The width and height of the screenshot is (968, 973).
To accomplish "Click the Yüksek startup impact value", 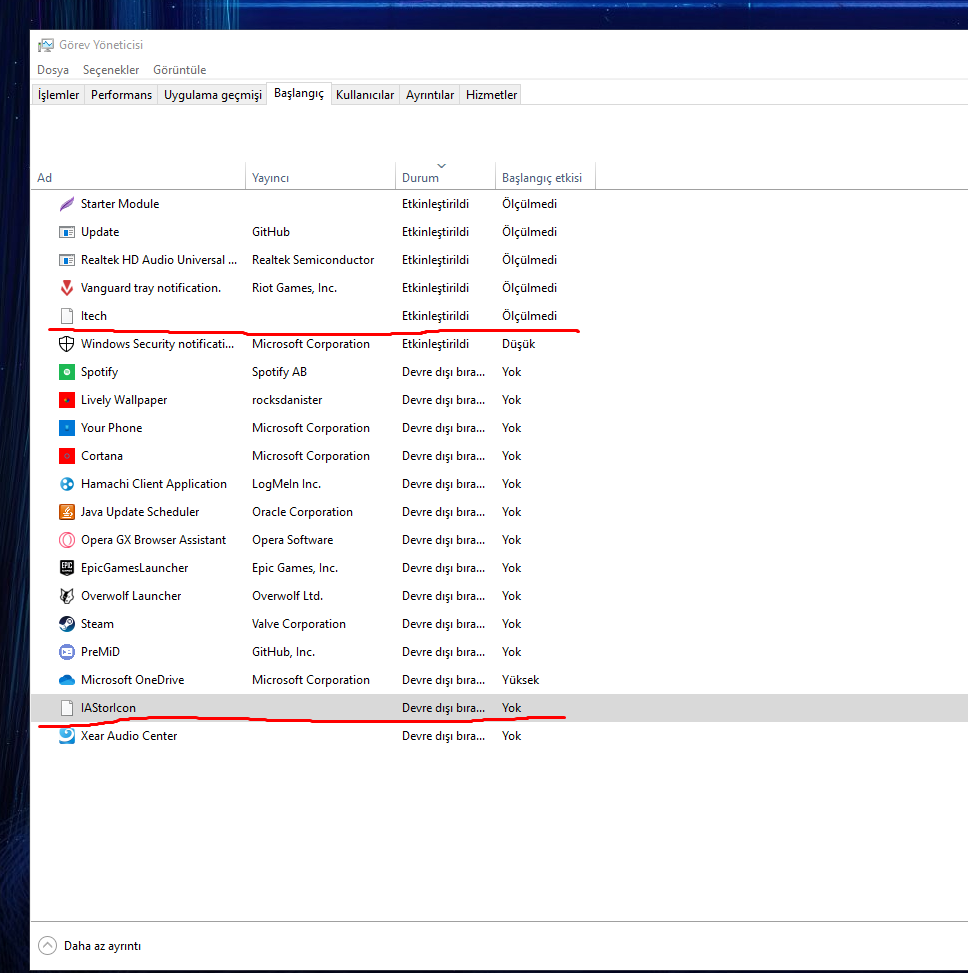I will click(x=521, y=680).
